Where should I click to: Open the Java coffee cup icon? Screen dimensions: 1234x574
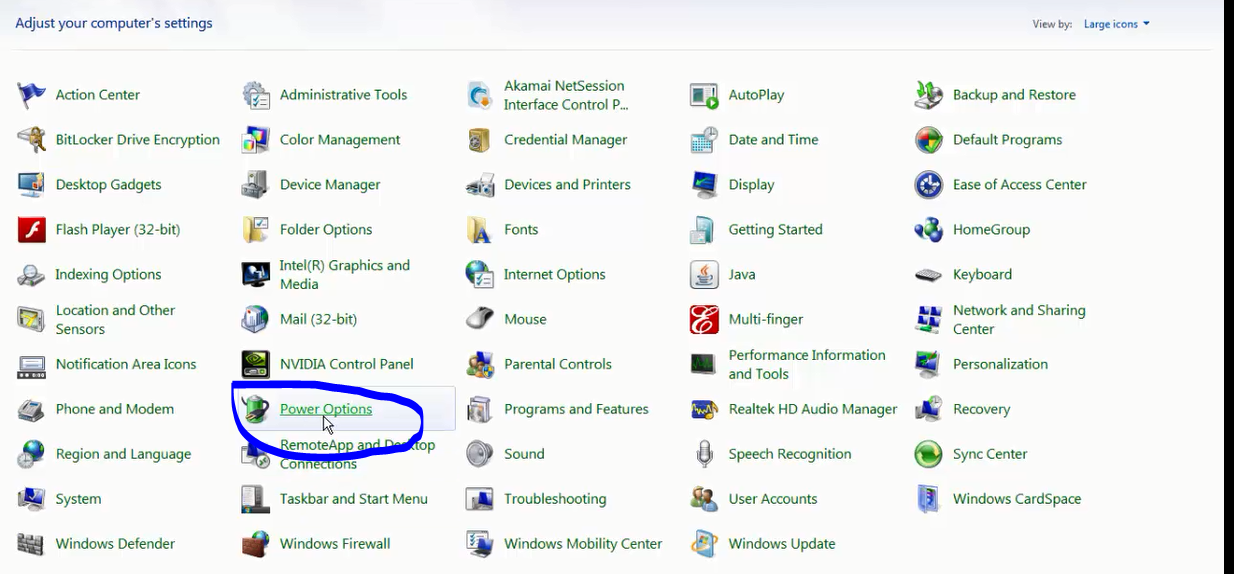(704, 275)
